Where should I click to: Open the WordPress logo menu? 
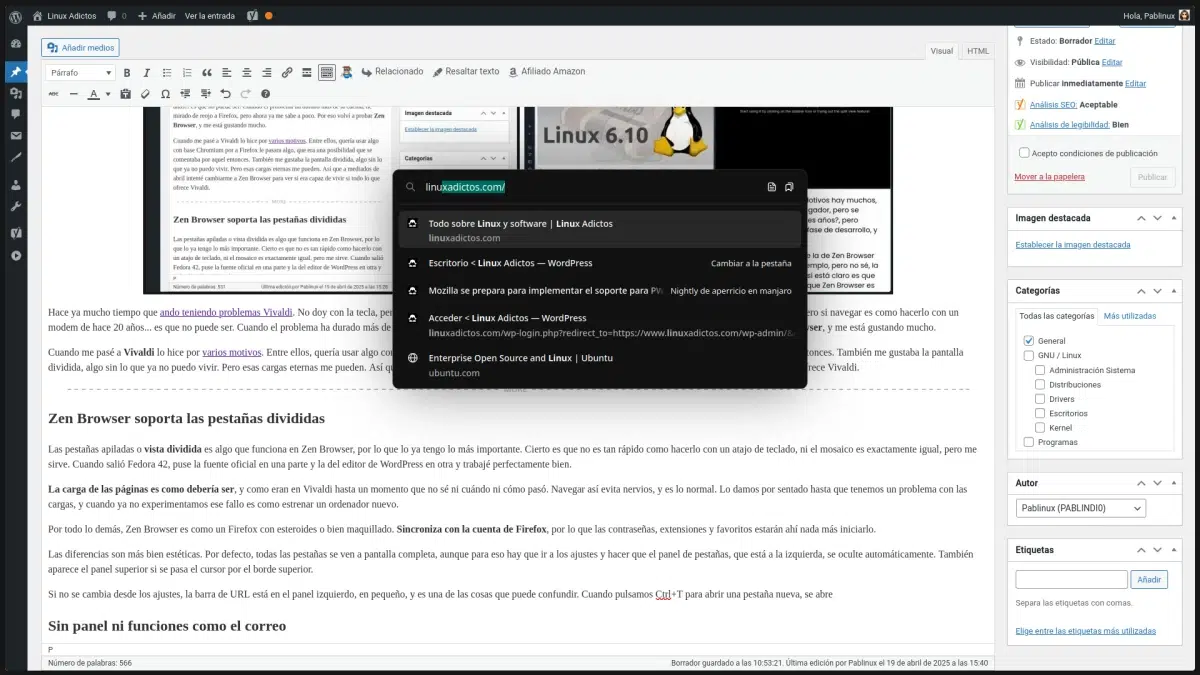15,15
